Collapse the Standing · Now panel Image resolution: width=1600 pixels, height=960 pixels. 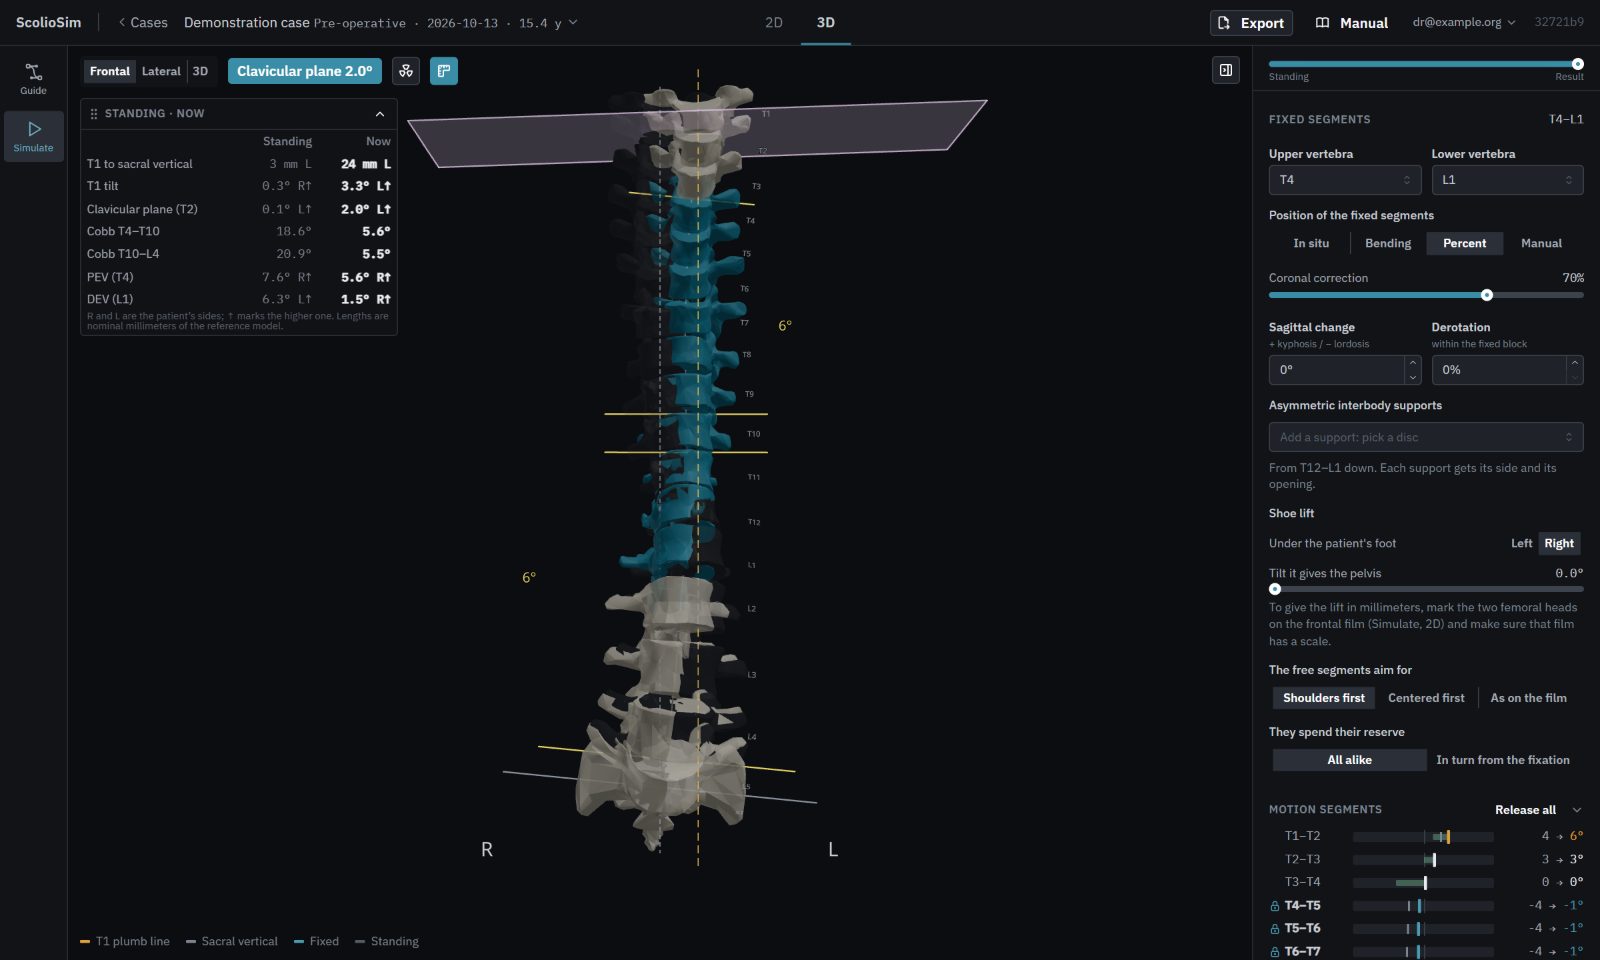[x=380, y=114]
